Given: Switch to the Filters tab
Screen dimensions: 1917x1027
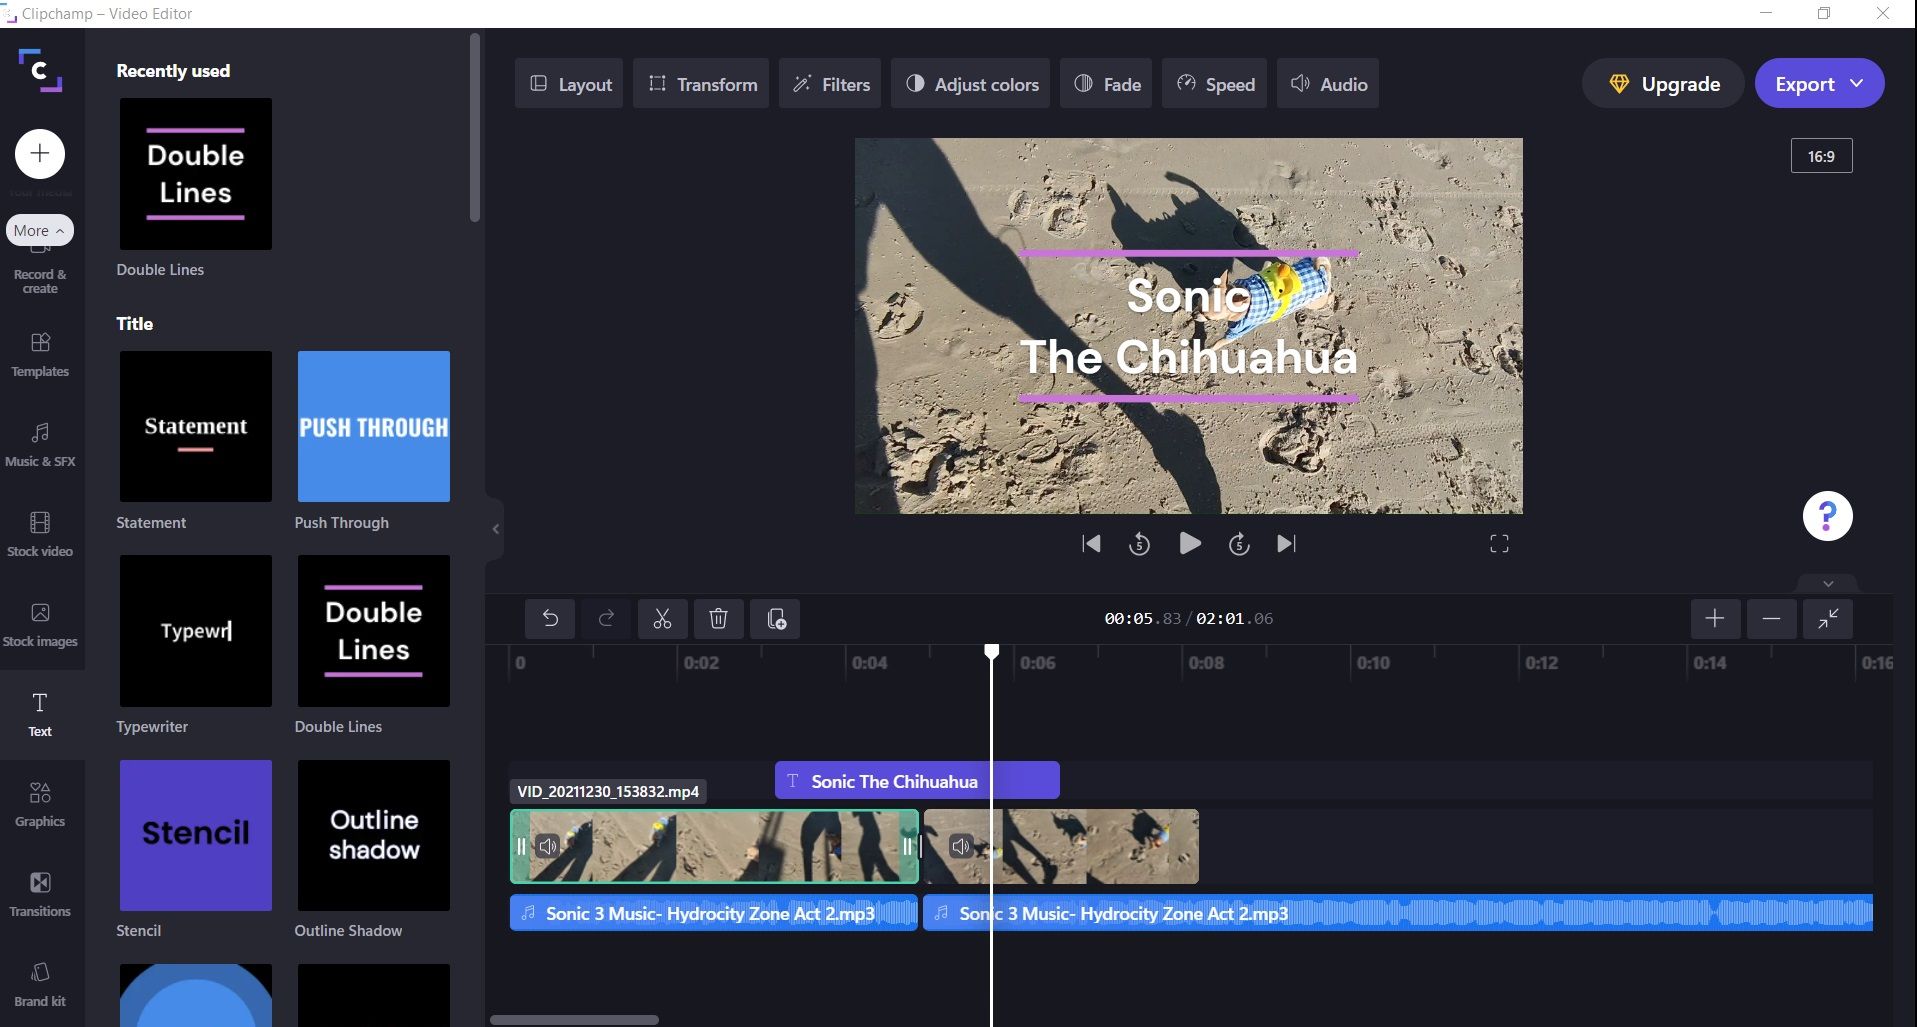Looking at the screenshot, I should click(x=830, y=84).
